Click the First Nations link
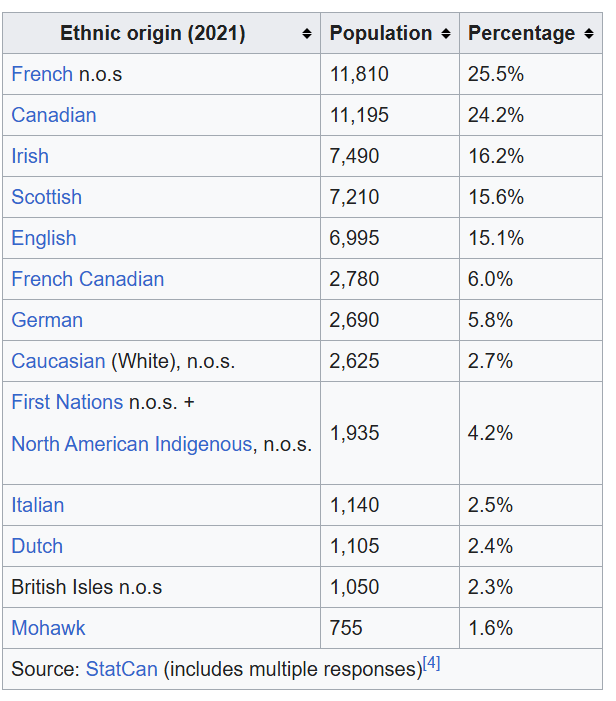 67,402
